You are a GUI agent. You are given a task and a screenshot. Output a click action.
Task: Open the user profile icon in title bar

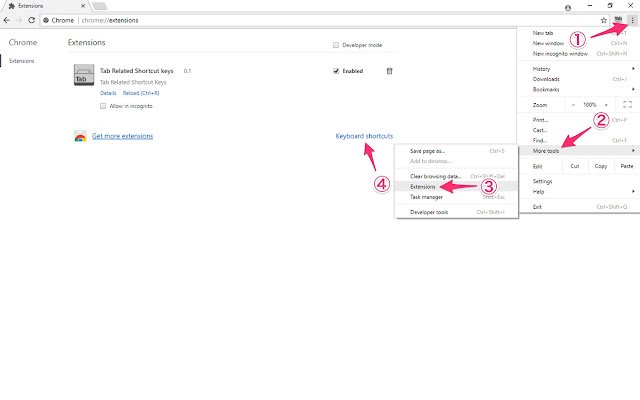[x=568, y=8]
